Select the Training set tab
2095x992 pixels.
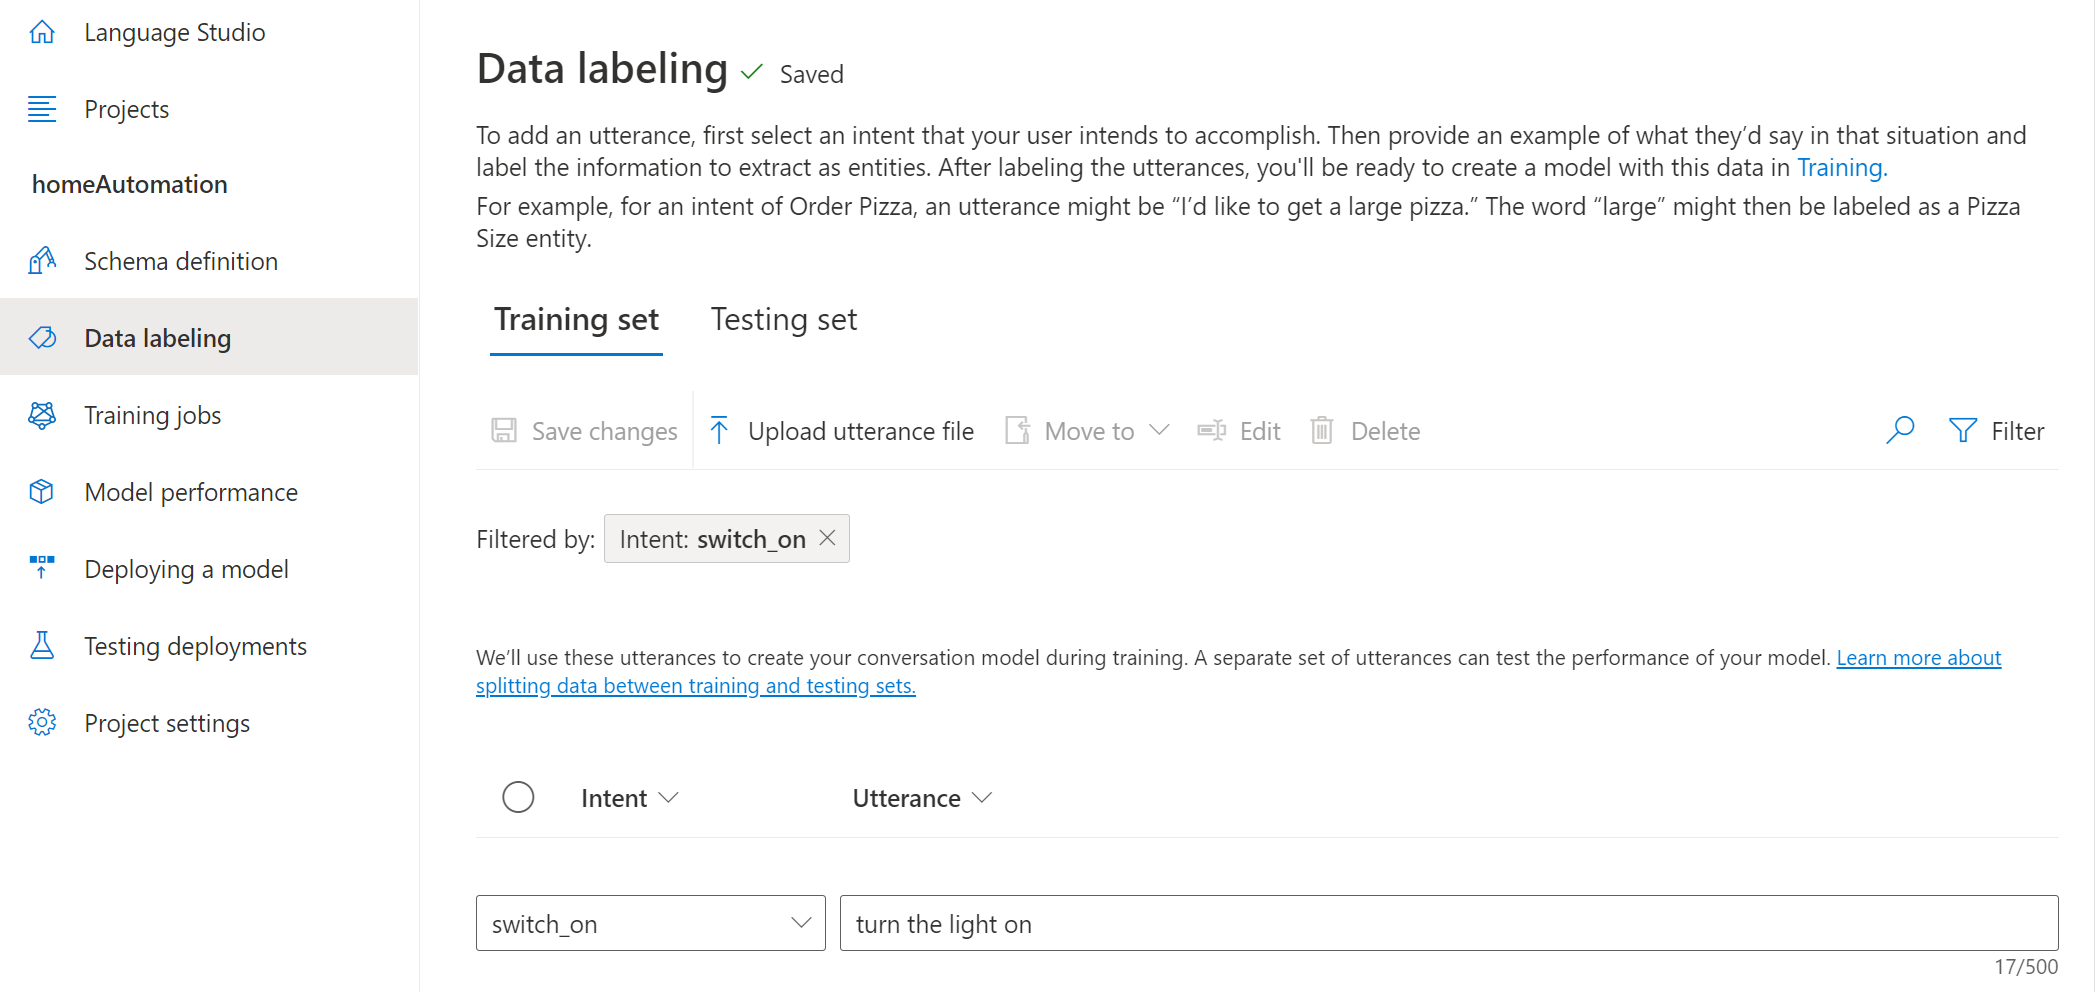coord(576,320)
